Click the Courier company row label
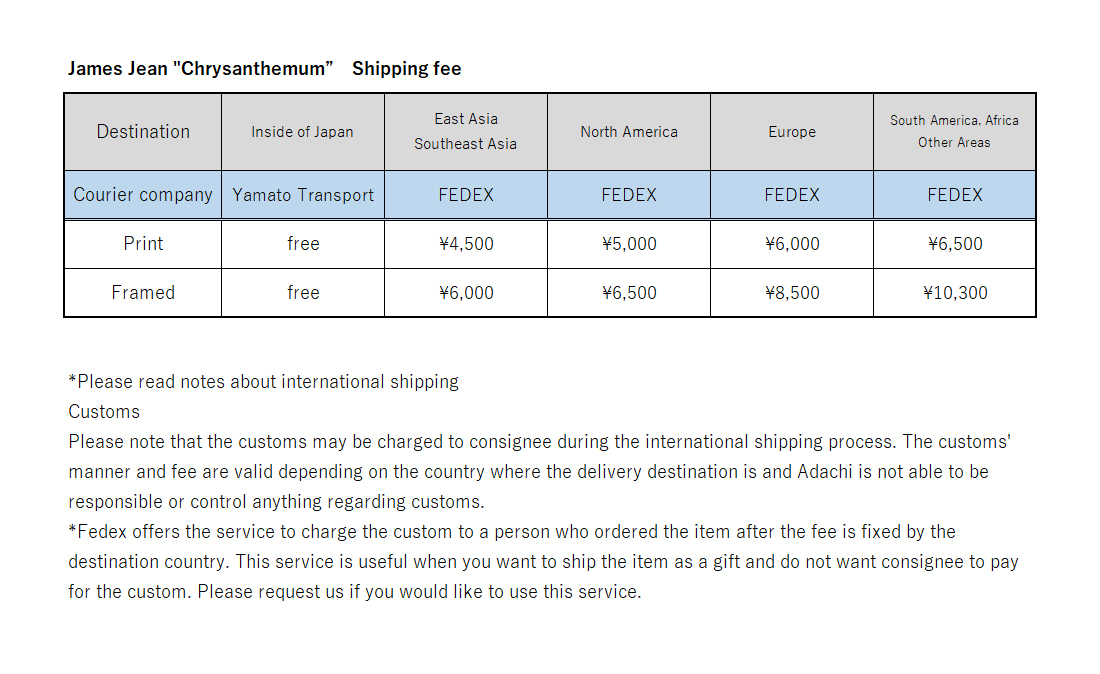 coord(143,195)
